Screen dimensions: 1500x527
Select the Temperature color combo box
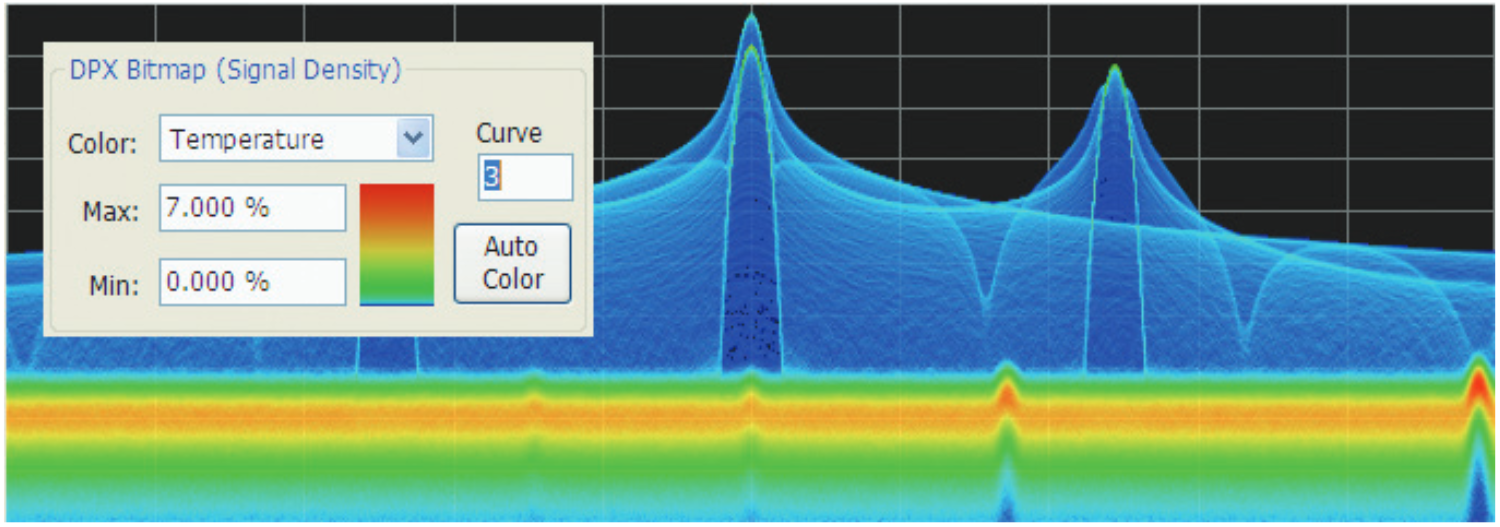click(280, 139)
